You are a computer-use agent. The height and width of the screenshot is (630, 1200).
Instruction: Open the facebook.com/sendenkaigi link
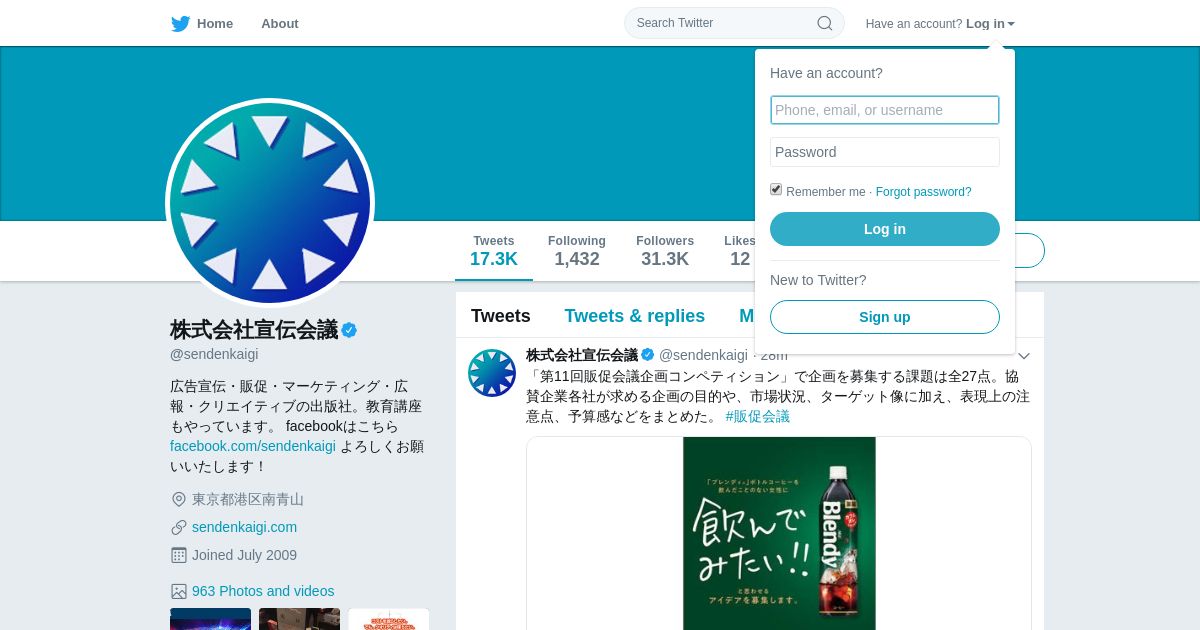click(x=253, y=446)
